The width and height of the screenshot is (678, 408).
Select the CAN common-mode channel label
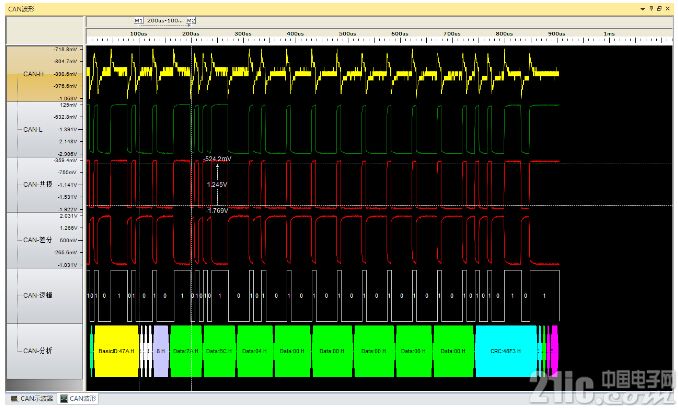click(x=38, y=185)
